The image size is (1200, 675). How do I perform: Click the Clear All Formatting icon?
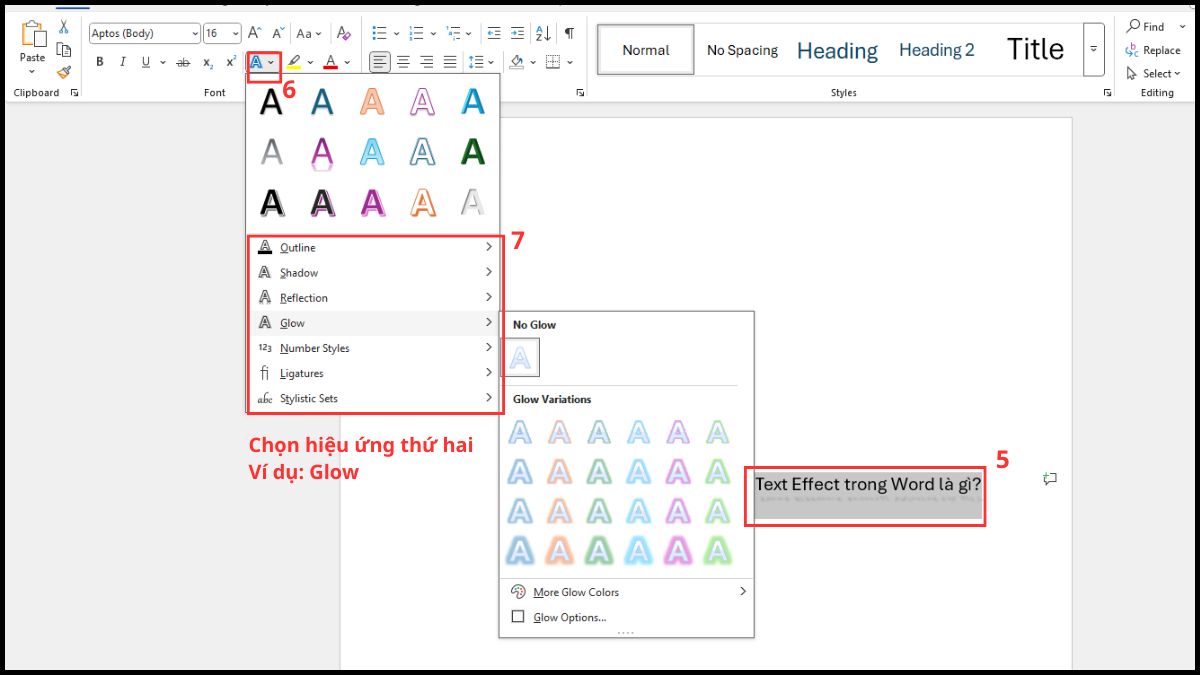pos(344,33)
